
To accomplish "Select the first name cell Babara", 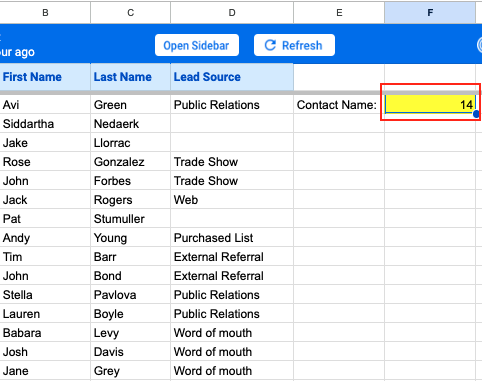I will 45,333.
